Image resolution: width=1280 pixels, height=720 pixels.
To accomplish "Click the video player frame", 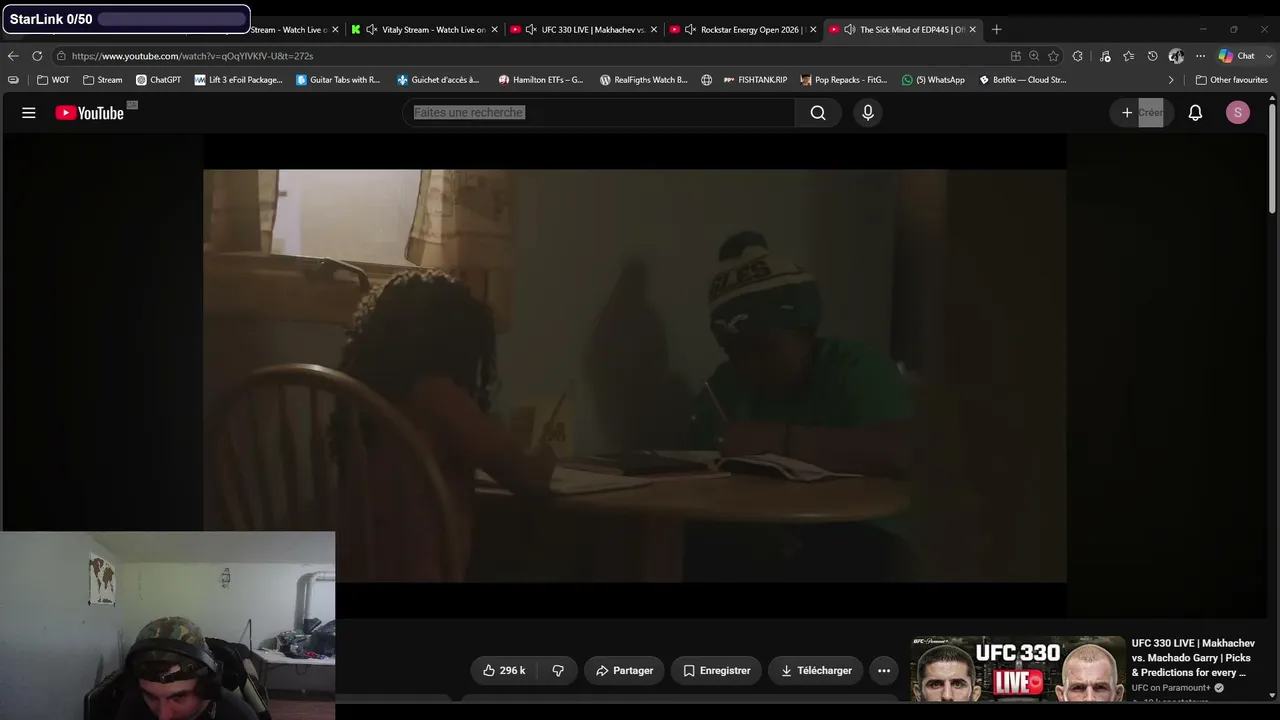I will pos(635,376).
